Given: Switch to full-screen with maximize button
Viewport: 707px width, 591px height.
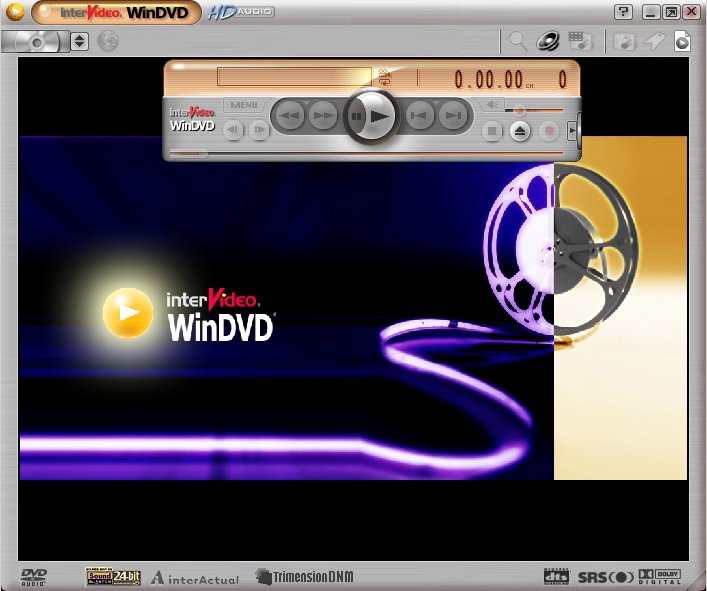Looking at the screenshot, I should (671, 12).
